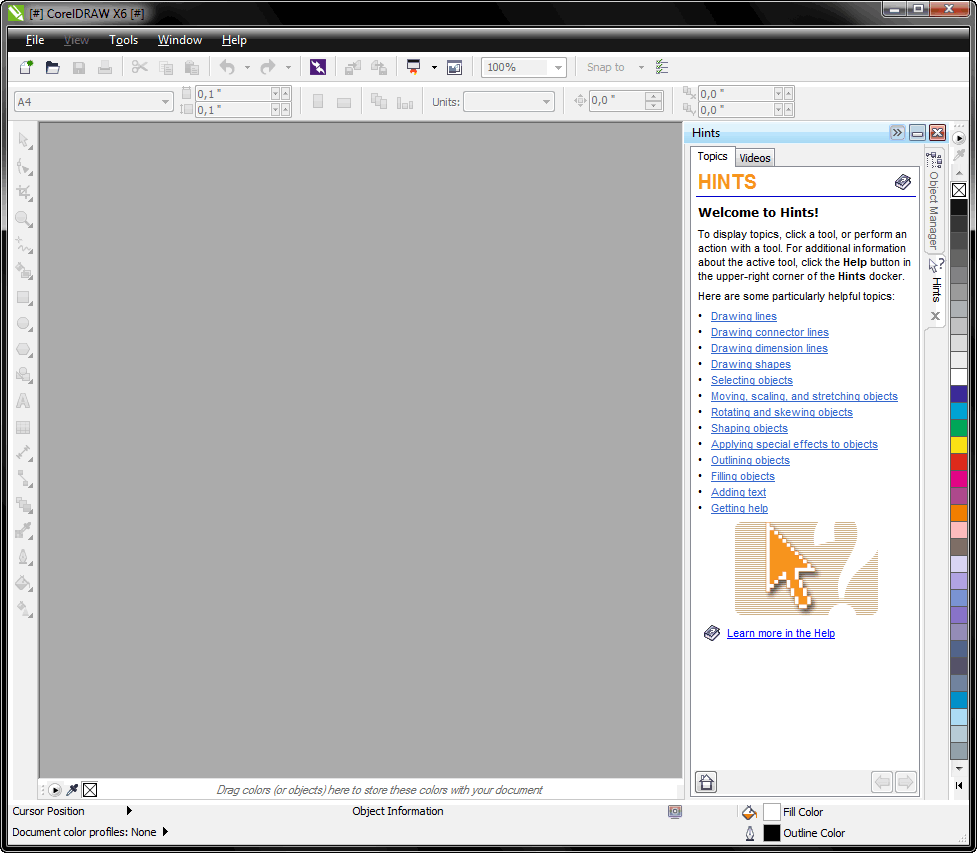Viewport: 977px width, 853px height.
Task: Open the zoom level 100% dropdown
Action: pyautogui.click(x=557, y=67)
